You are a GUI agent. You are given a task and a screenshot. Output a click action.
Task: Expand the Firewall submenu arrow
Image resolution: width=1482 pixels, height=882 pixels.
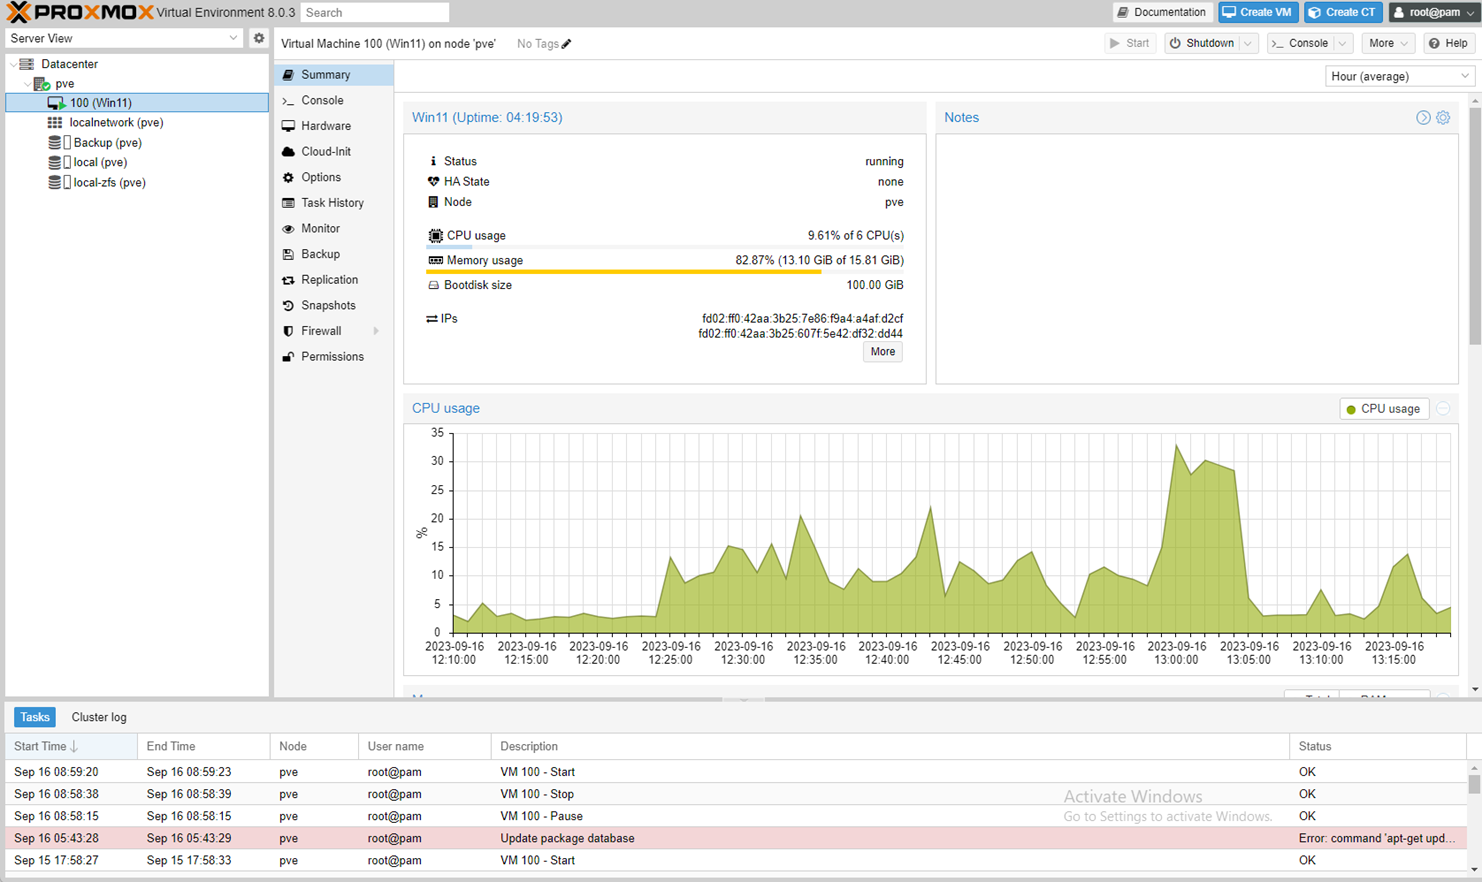[x=376, y=332]
